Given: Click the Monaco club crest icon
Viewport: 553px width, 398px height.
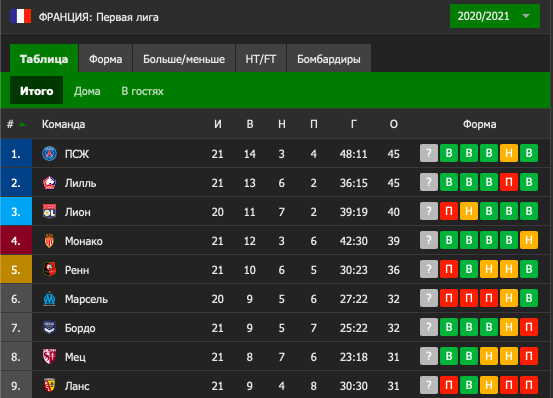Looking at the screenshot, I should coord(49,241).
